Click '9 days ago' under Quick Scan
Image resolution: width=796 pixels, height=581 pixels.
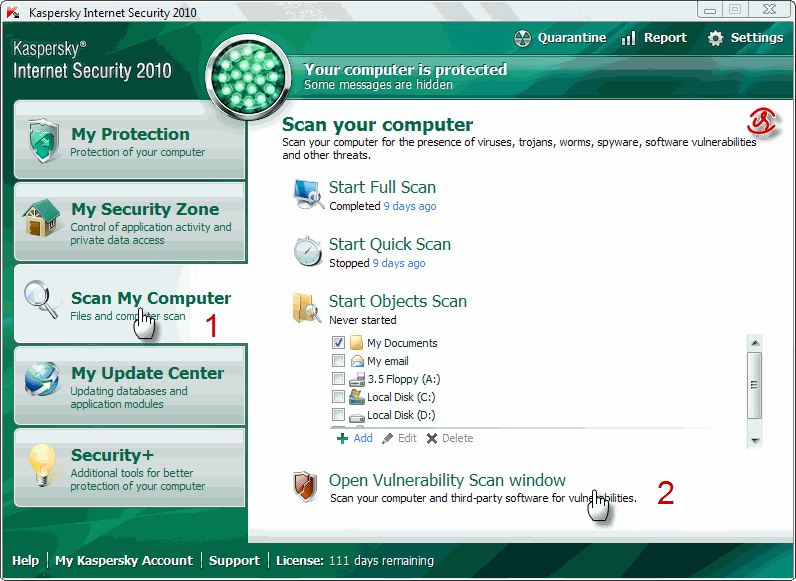[399, 263]
